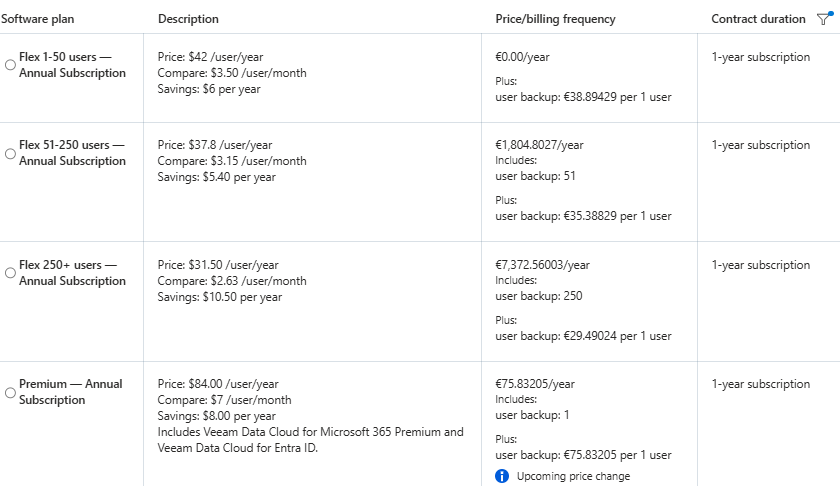Click the Flex 250+ users plan label

point(72,273)
